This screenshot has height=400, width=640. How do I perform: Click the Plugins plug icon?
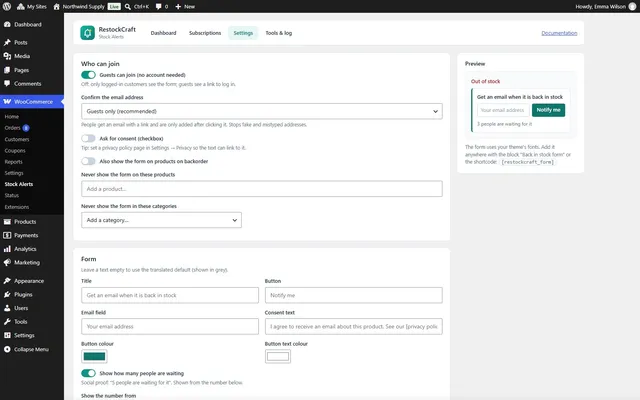coord(7,294)
